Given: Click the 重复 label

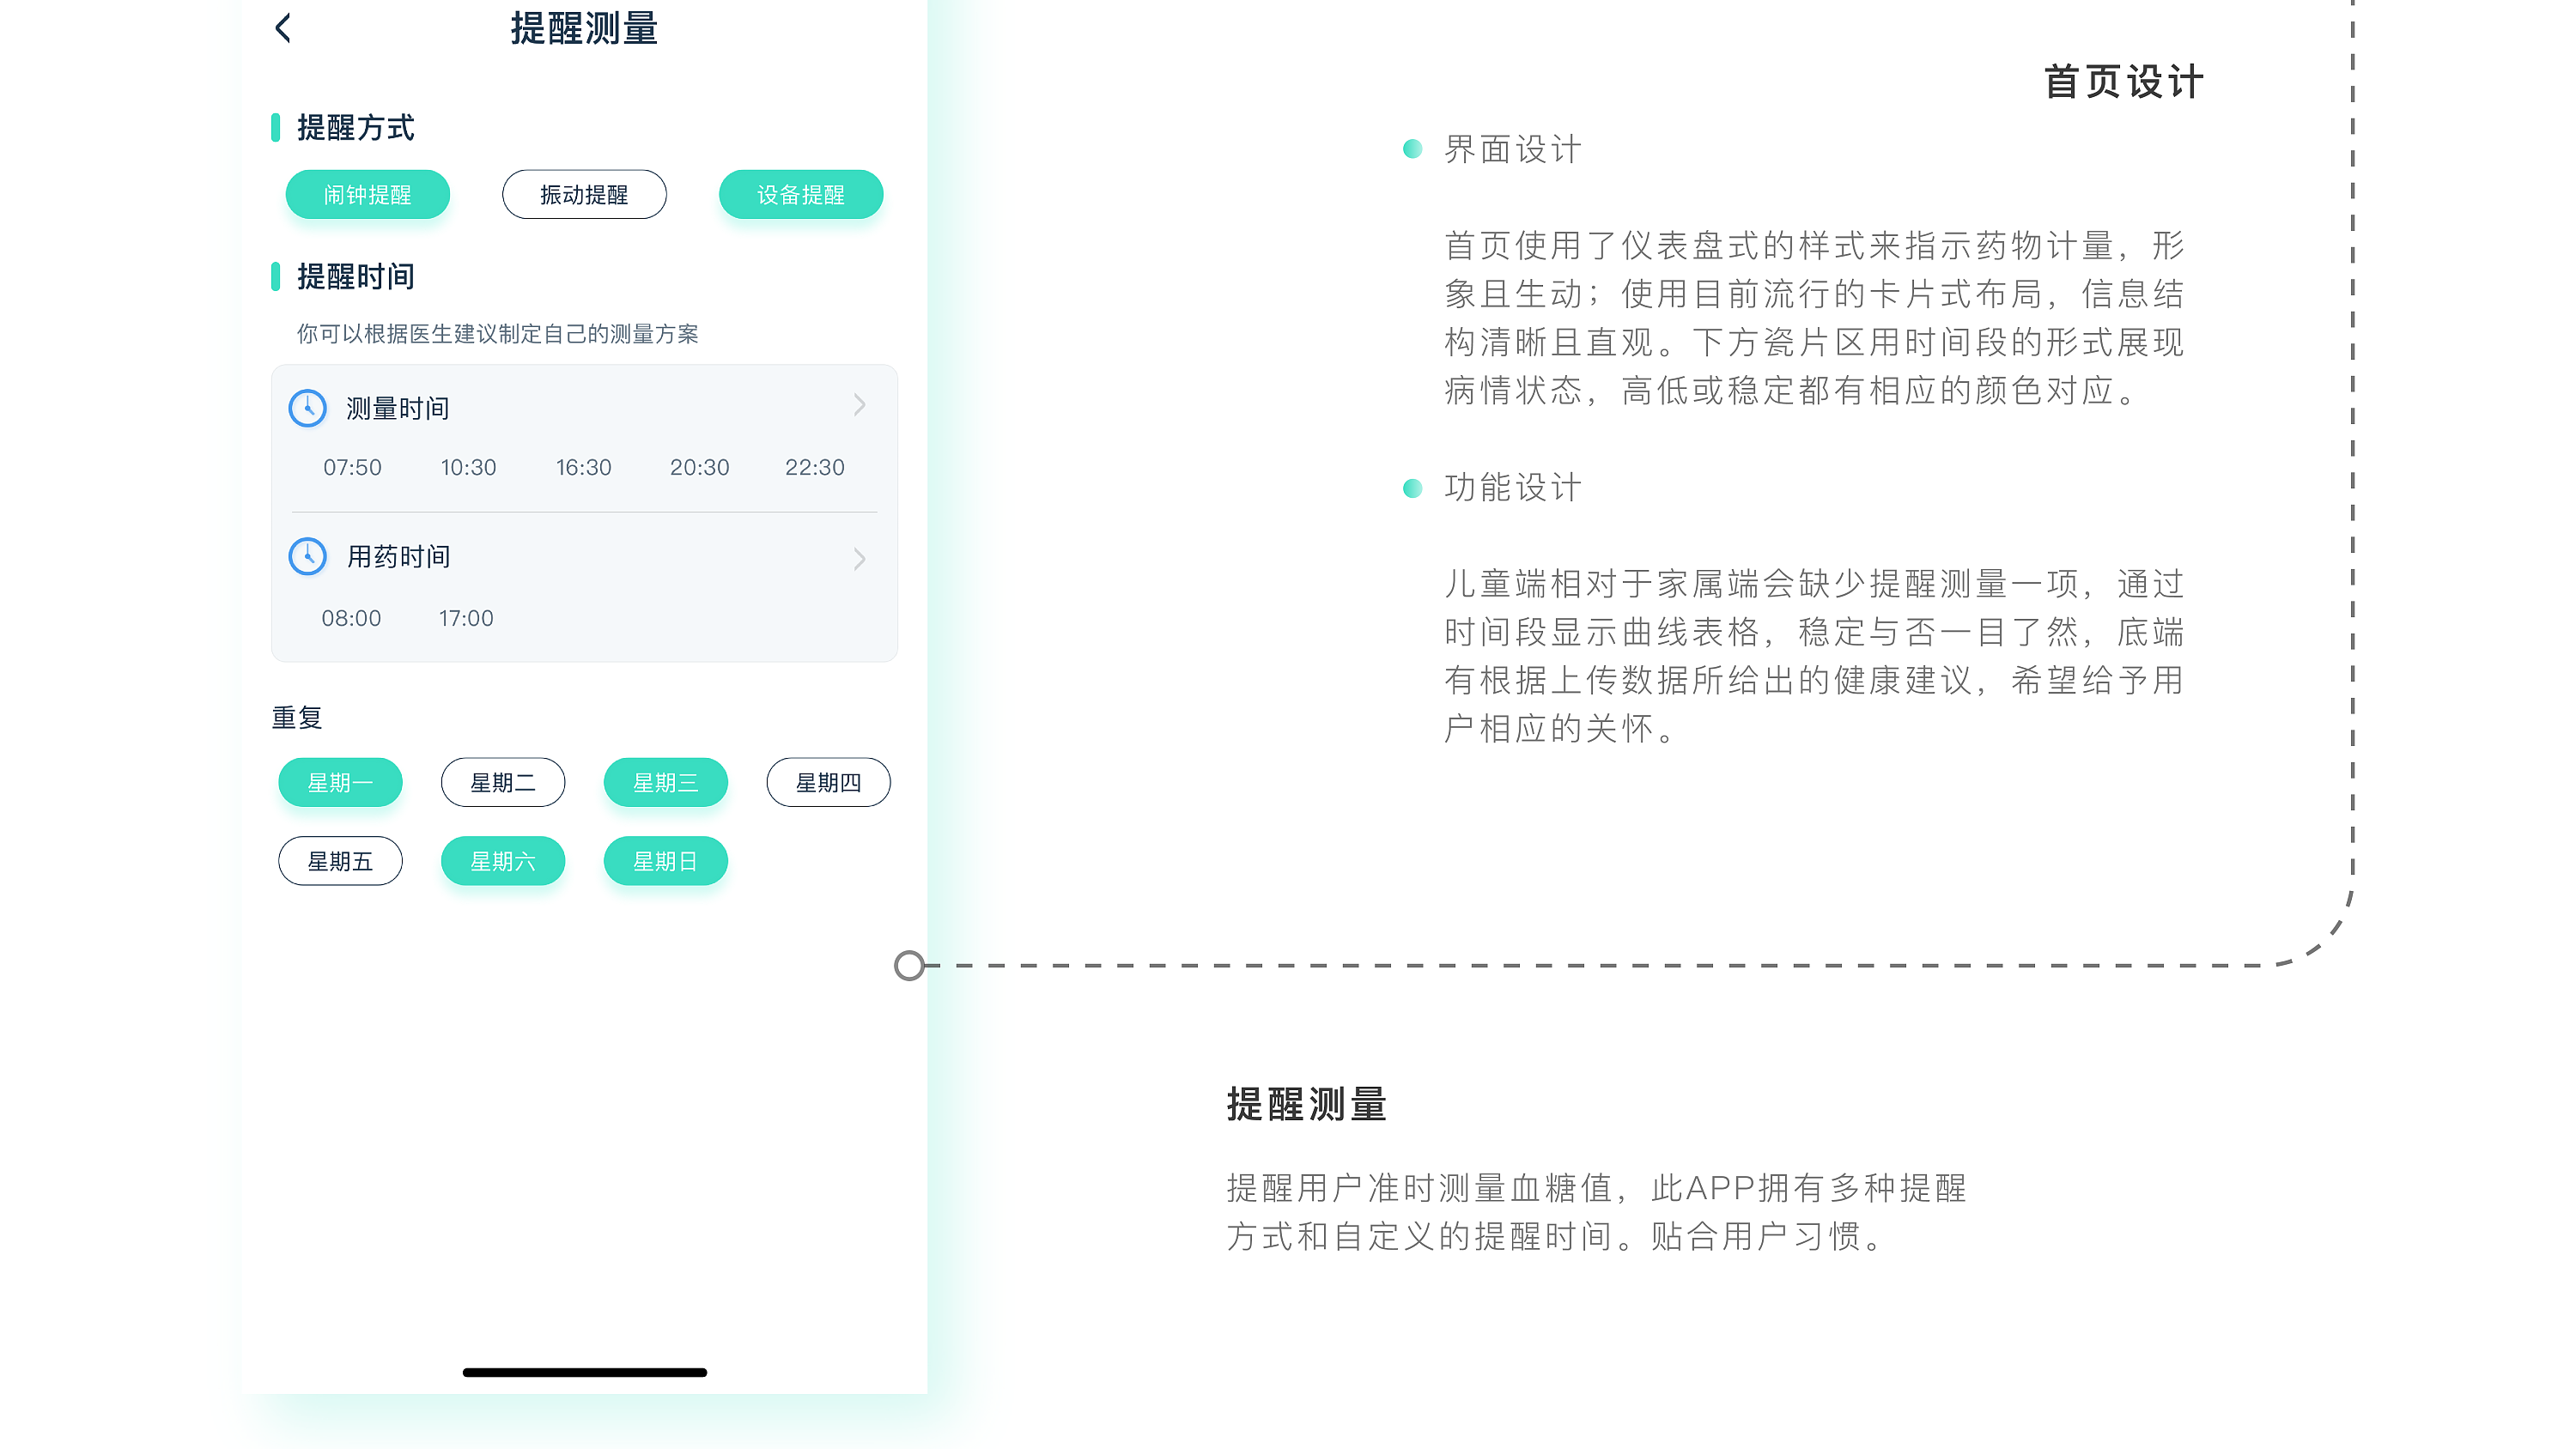Looking at the screenshot, I should tap(297, 718).
